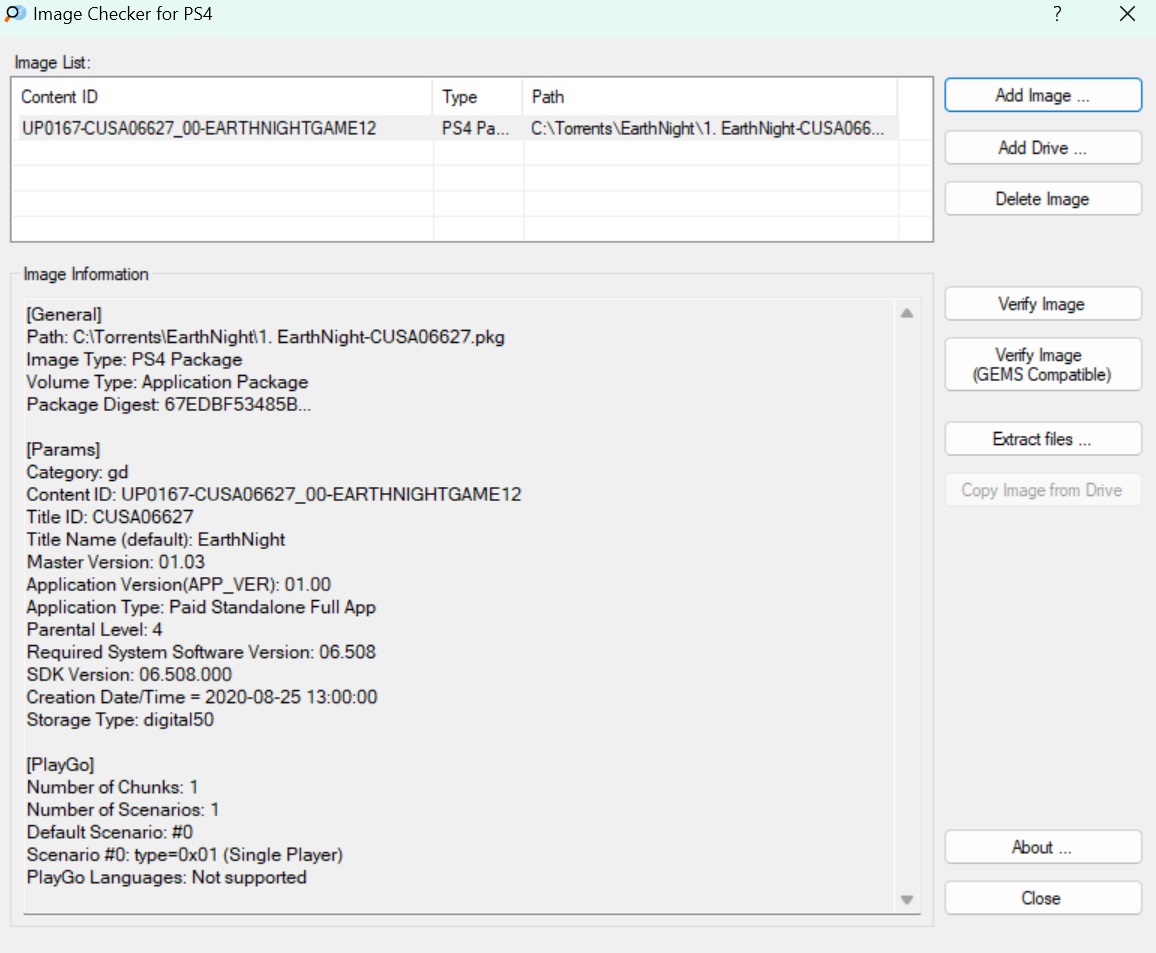Close the window with the X button
Image resolution: width=1156 pixels, height=953 pixels.
tap(1127, 14)
